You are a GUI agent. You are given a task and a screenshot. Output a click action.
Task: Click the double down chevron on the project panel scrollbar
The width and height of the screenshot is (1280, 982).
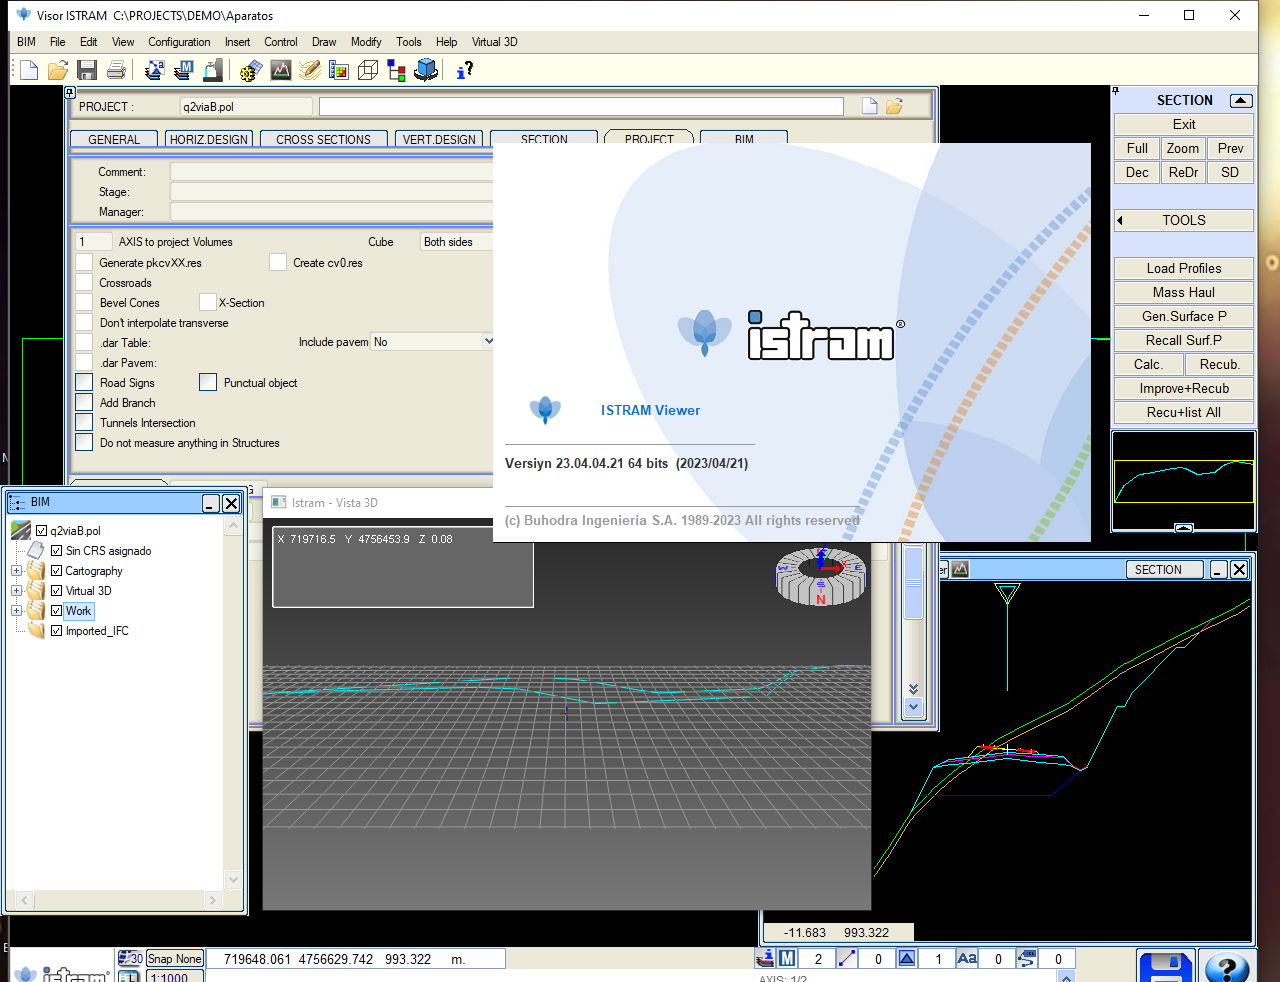(x=913, y=689)
